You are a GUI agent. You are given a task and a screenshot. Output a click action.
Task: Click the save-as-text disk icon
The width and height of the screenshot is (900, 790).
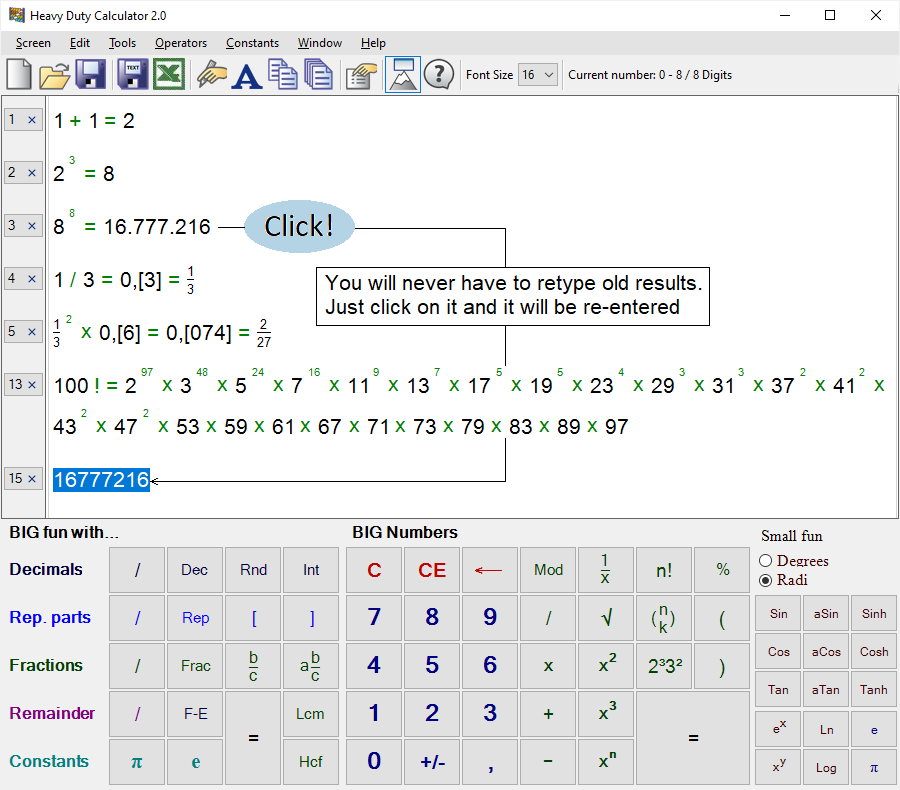pos(131,74)
